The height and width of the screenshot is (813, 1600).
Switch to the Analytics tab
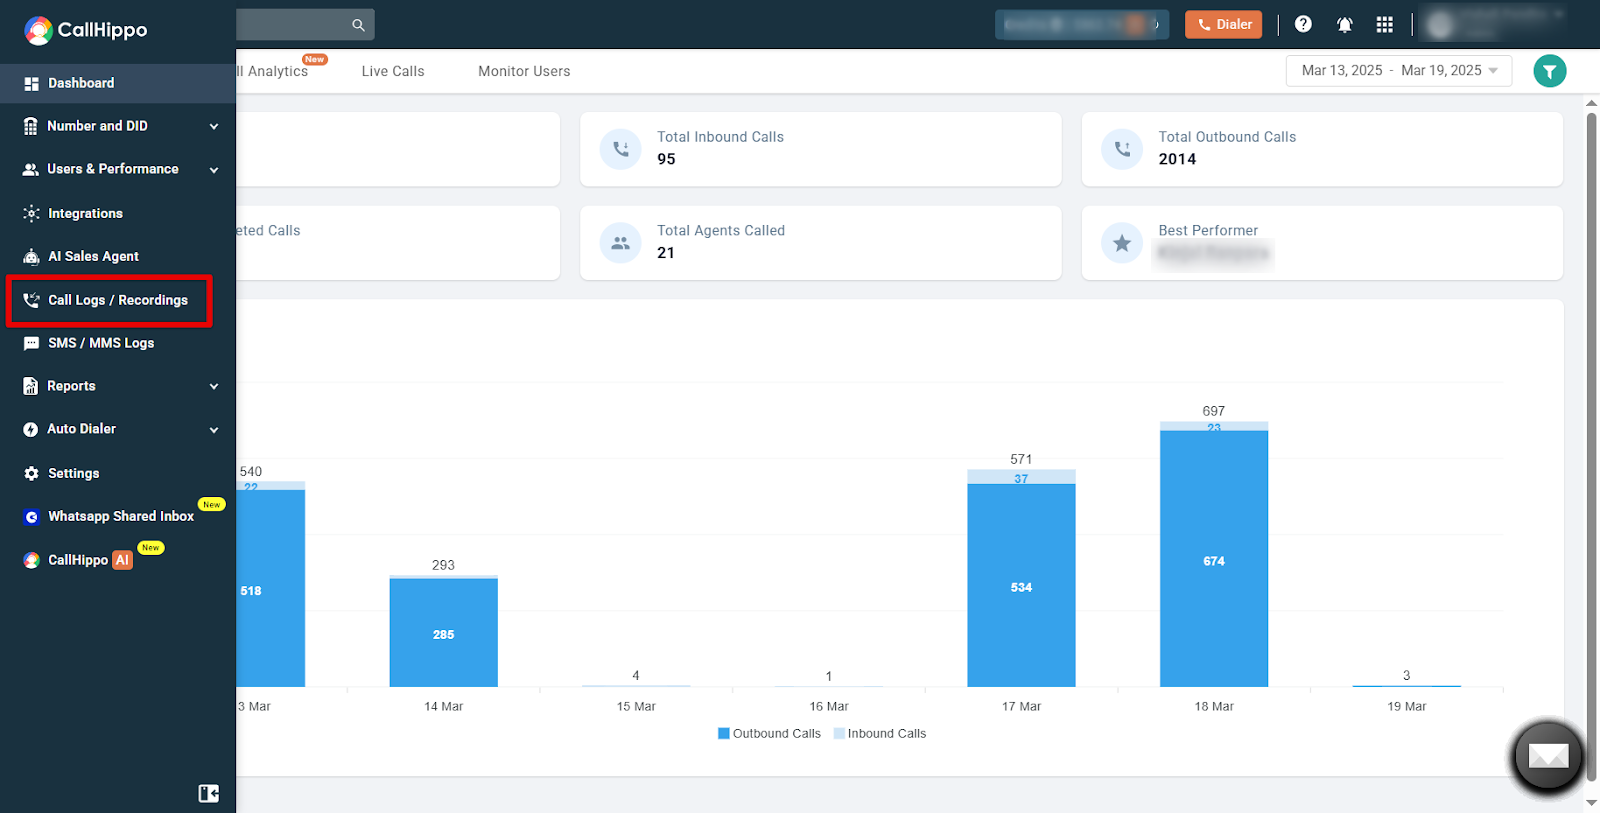coord(273,71)
